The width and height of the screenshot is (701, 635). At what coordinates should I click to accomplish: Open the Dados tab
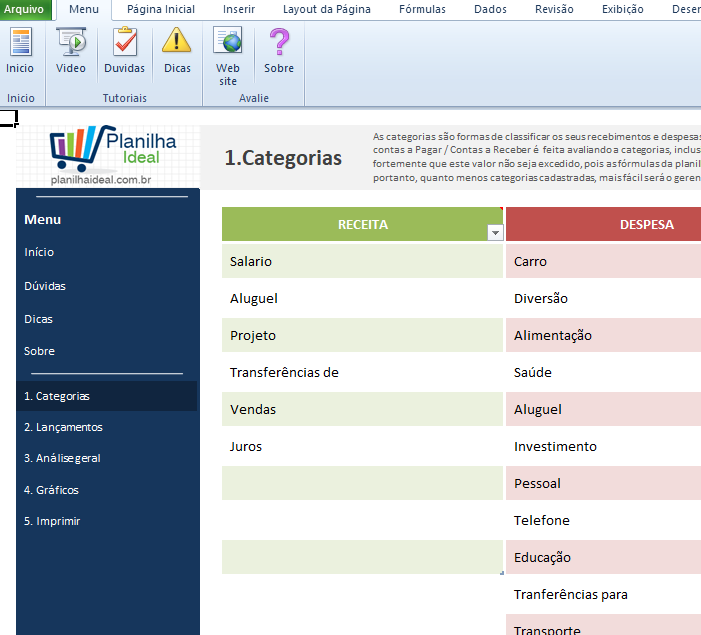[x=490, y=9]
